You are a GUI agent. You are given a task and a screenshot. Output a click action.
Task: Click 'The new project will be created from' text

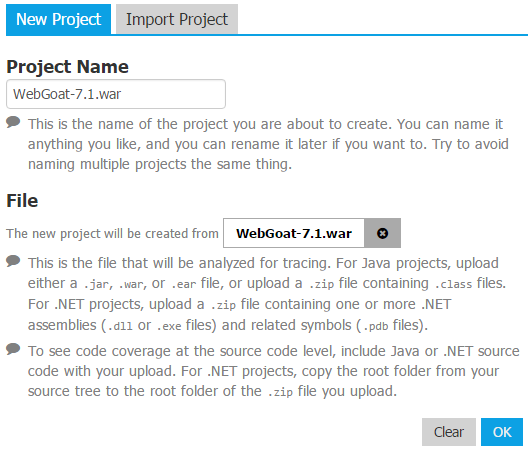[x=112, y=233]
